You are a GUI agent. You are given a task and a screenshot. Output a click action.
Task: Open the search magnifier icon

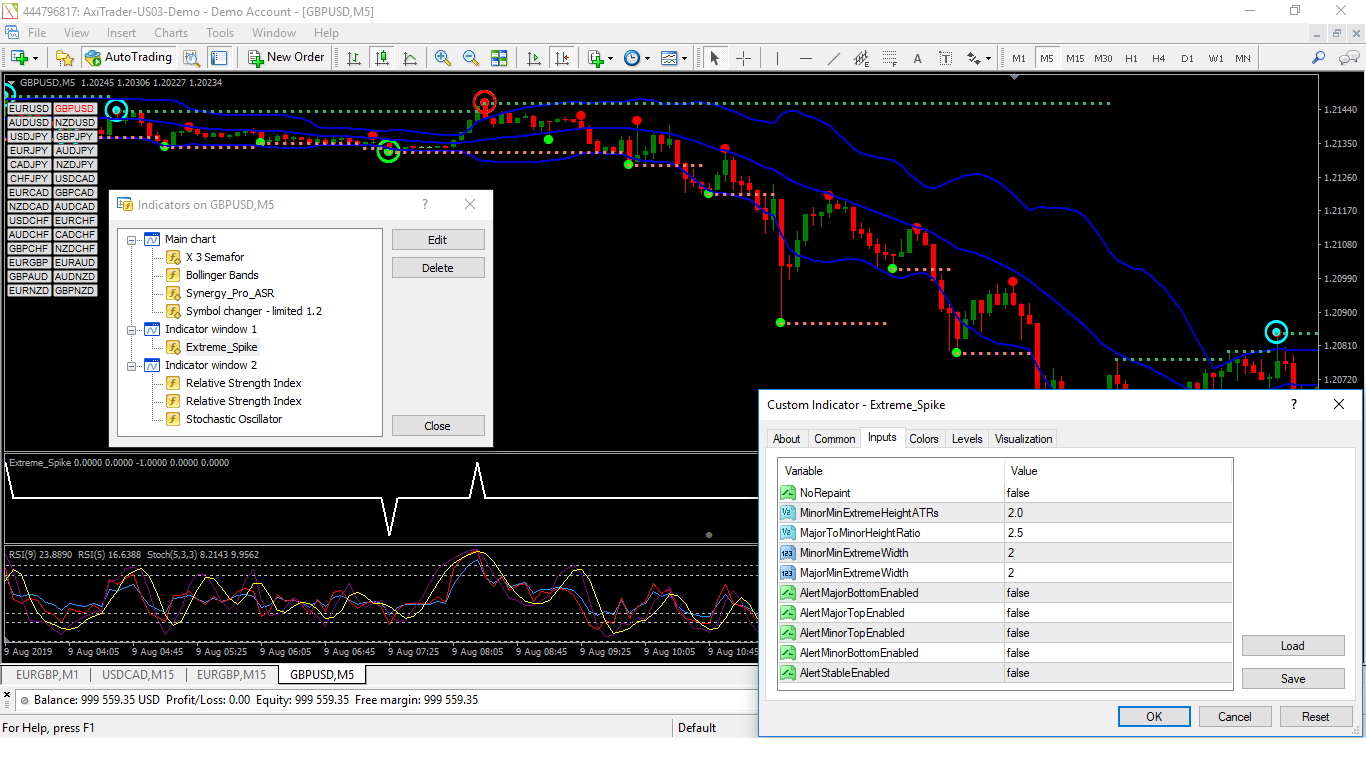[1319, 58]
